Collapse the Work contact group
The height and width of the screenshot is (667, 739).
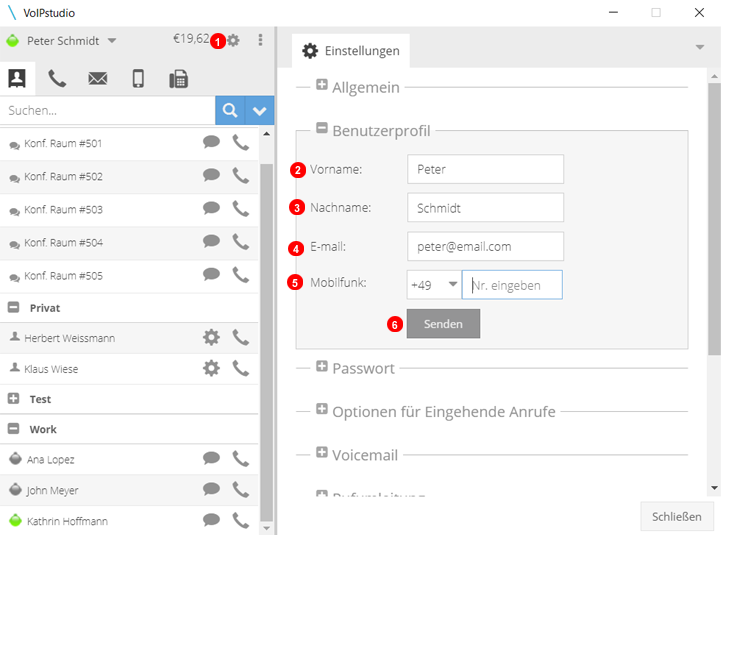click(x=14, y=428)
